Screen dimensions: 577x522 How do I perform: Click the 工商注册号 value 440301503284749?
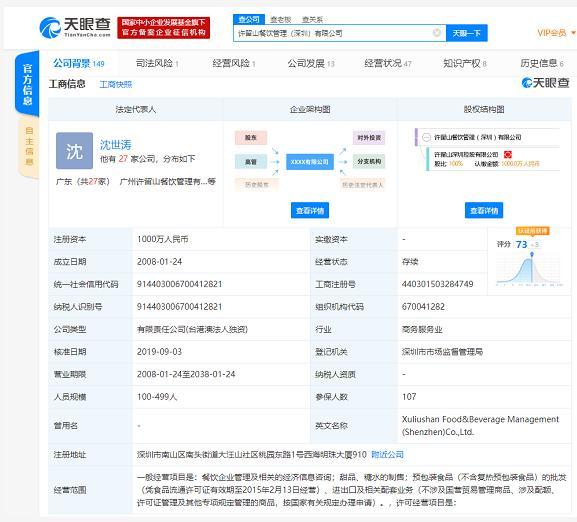(x=438, y=284)
